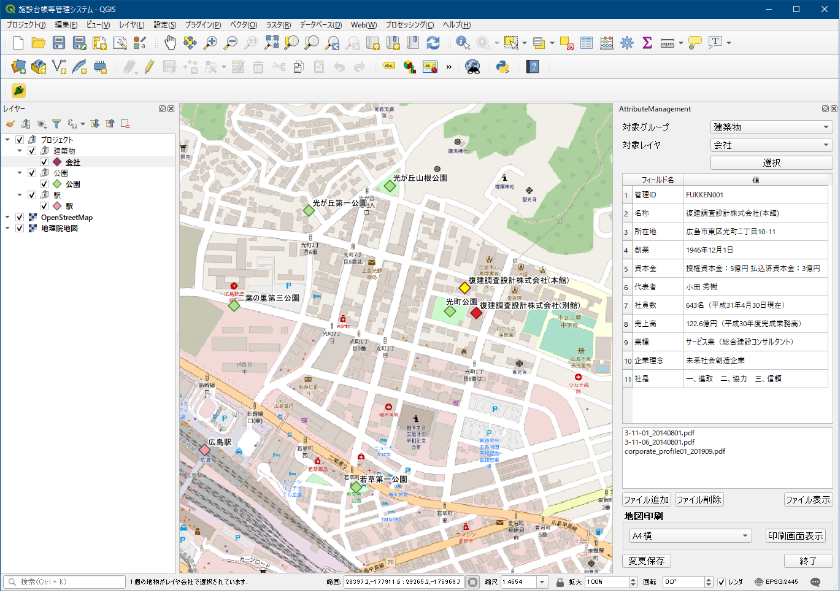This screenshot has width=840, height=592.
Task: Toggle the レンダ render checkbox
Action: [x=722, y=582]
